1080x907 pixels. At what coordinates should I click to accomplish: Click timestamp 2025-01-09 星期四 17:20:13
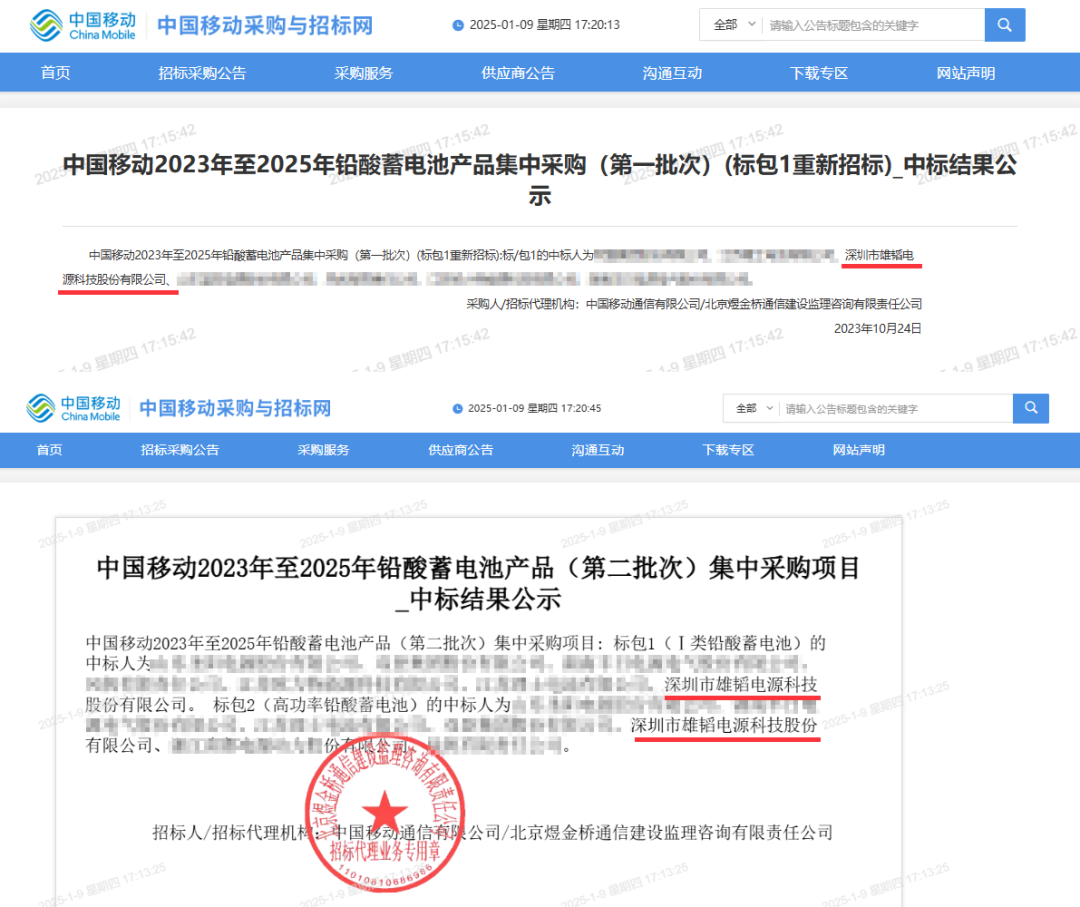point(544,25)
